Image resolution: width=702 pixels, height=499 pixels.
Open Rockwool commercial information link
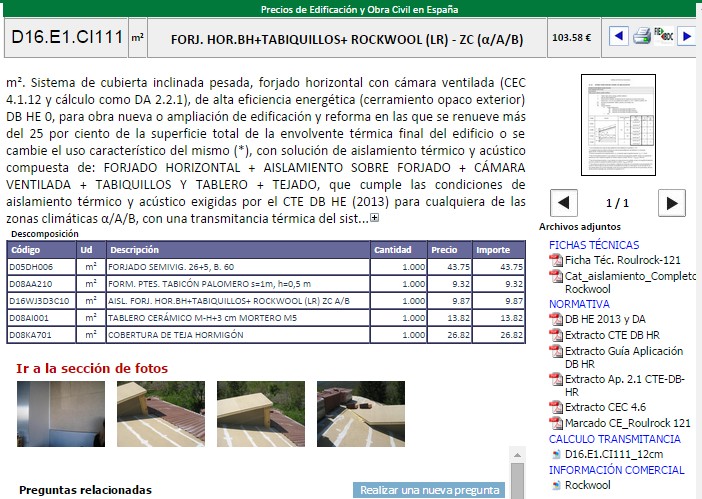(x=587, y=485)
